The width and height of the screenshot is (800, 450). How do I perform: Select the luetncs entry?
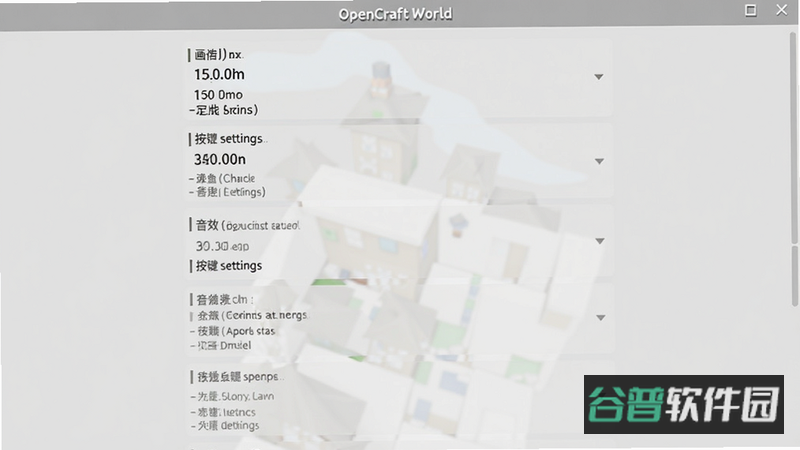(x=223, y=412)
